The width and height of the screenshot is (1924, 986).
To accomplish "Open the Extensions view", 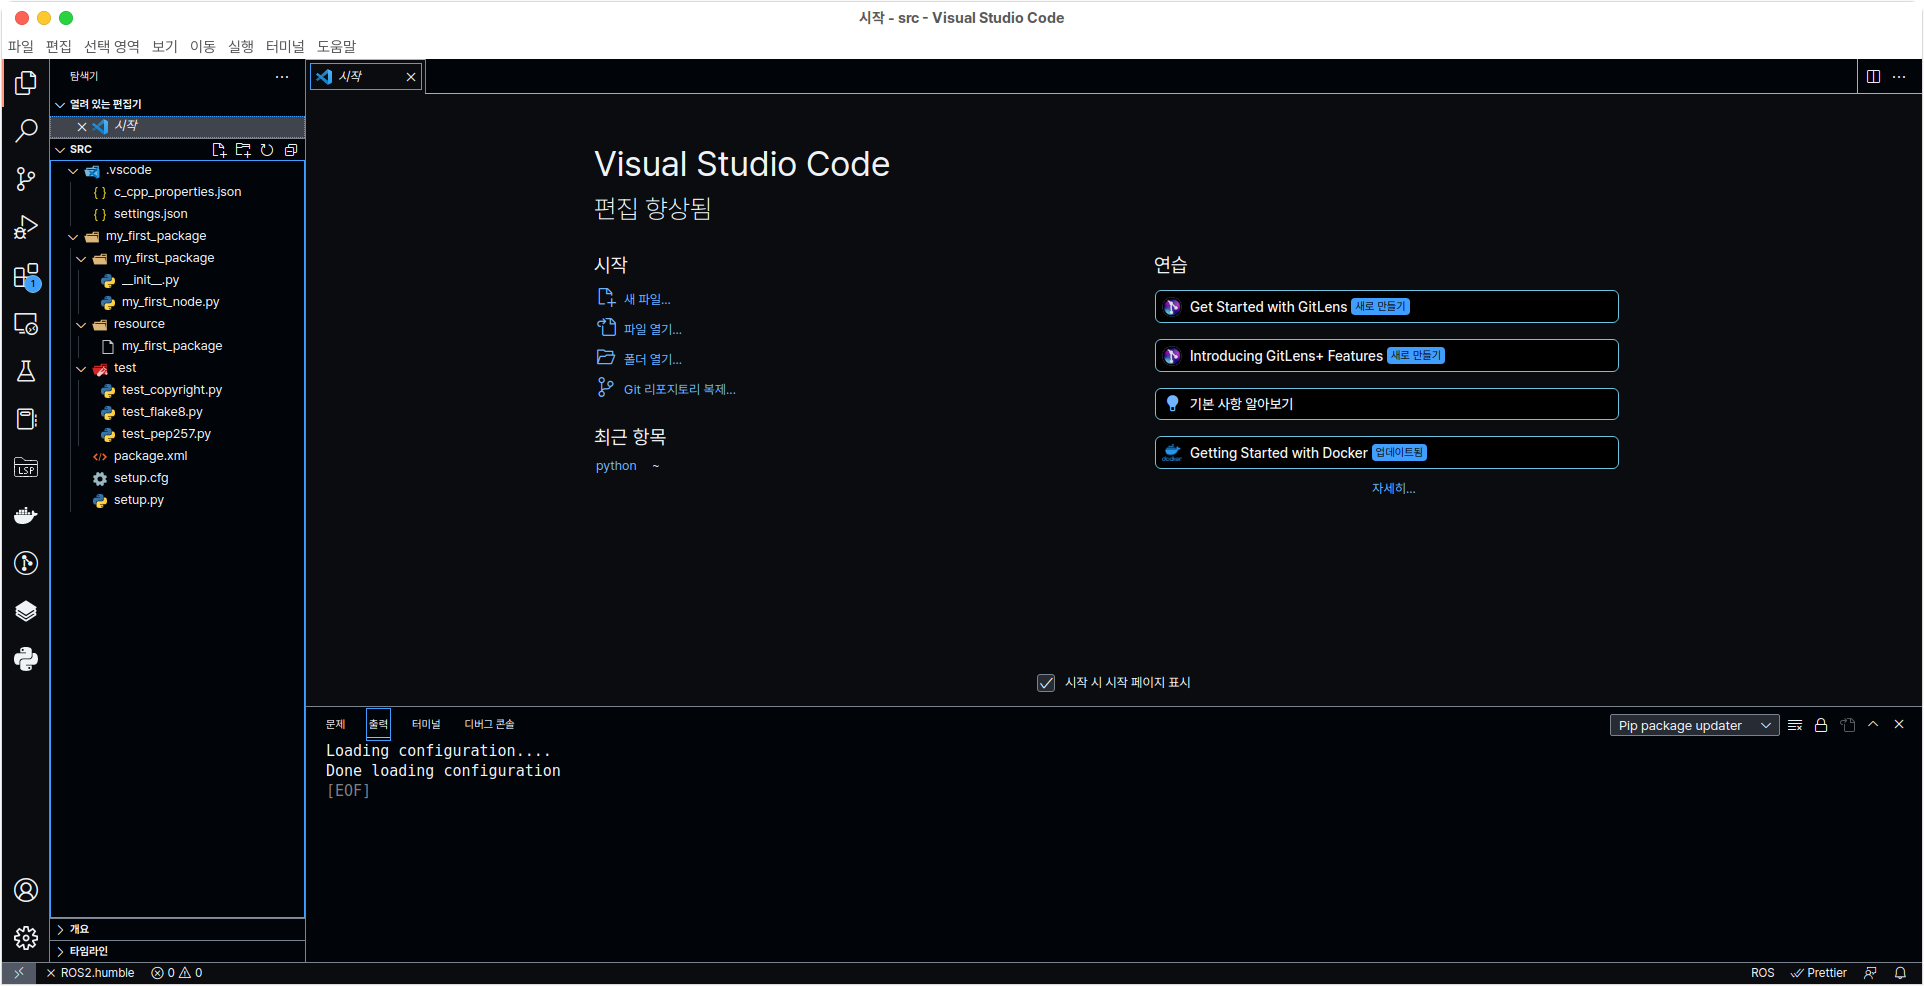I will pyautogui.click(x=26, y=276).
